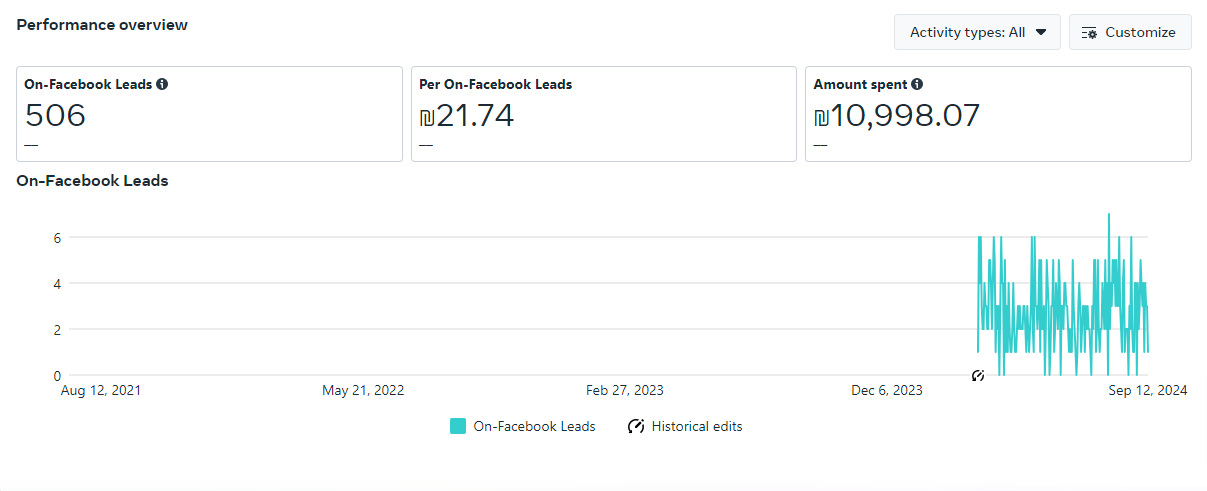Select the Amount spent metric card

[998, 114]
